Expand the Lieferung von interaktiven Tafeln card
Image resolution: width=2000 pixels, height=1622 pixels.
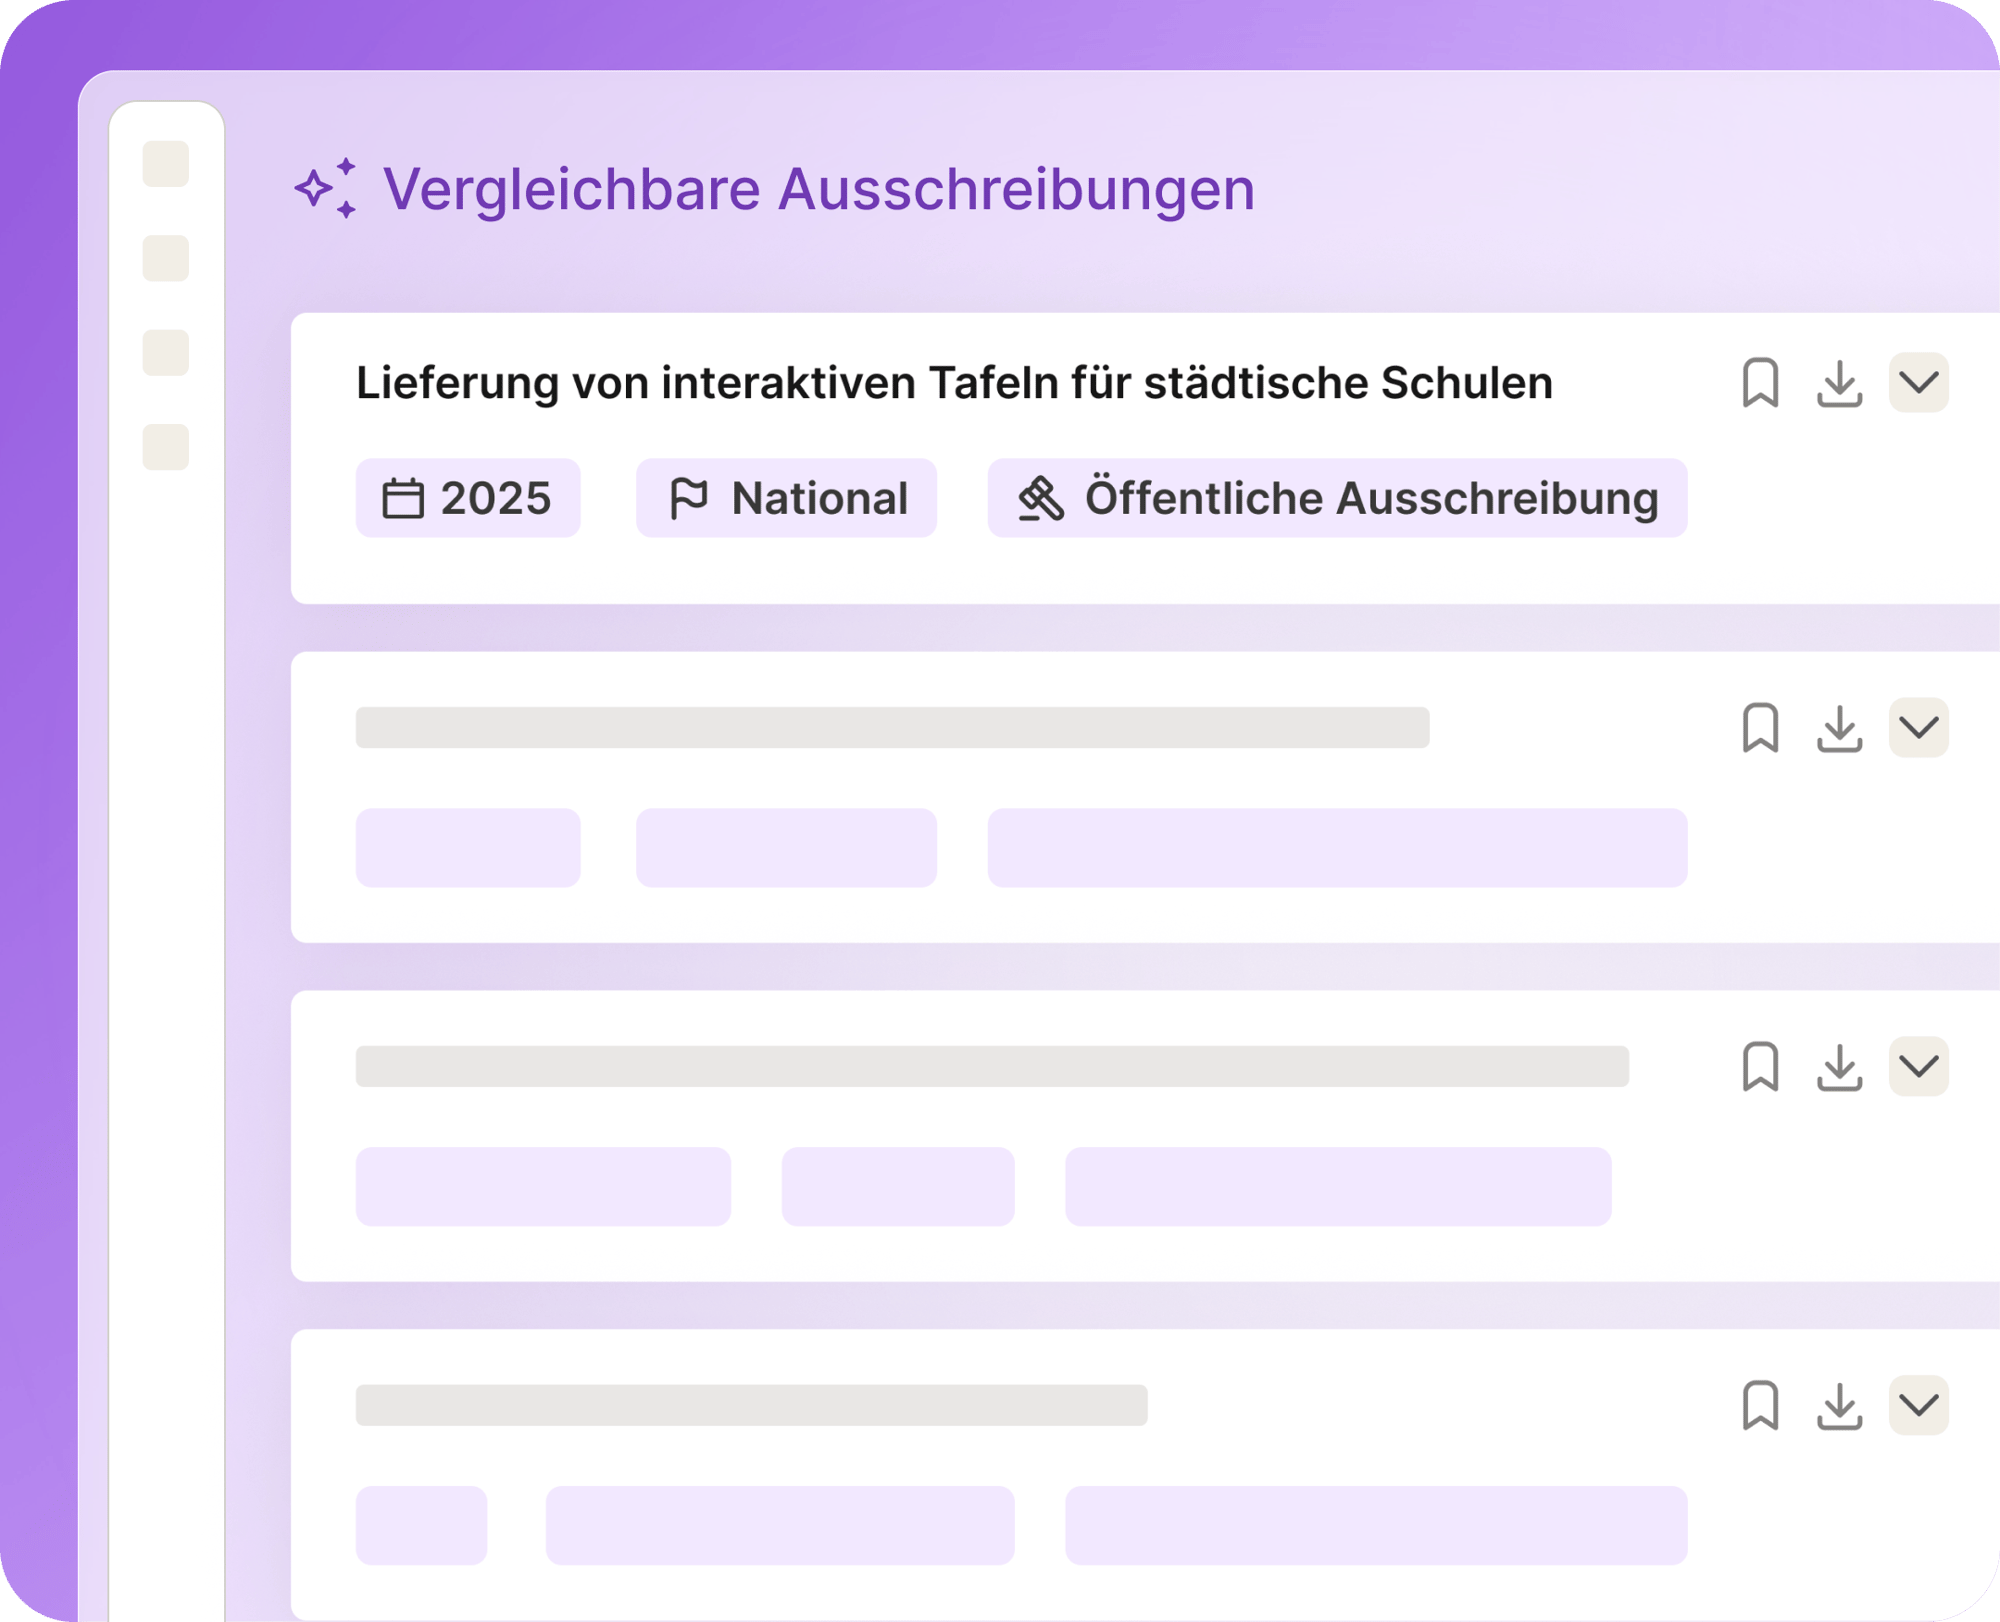pos(1918,382)
